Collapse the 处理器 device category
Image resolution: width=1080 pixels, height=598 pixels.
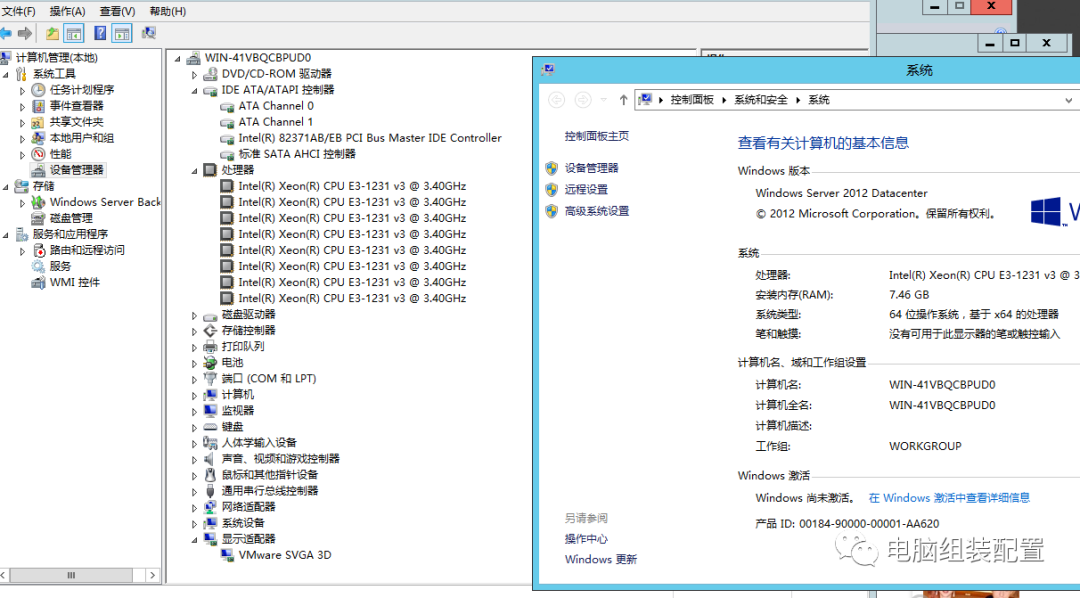tap(193, 170)
